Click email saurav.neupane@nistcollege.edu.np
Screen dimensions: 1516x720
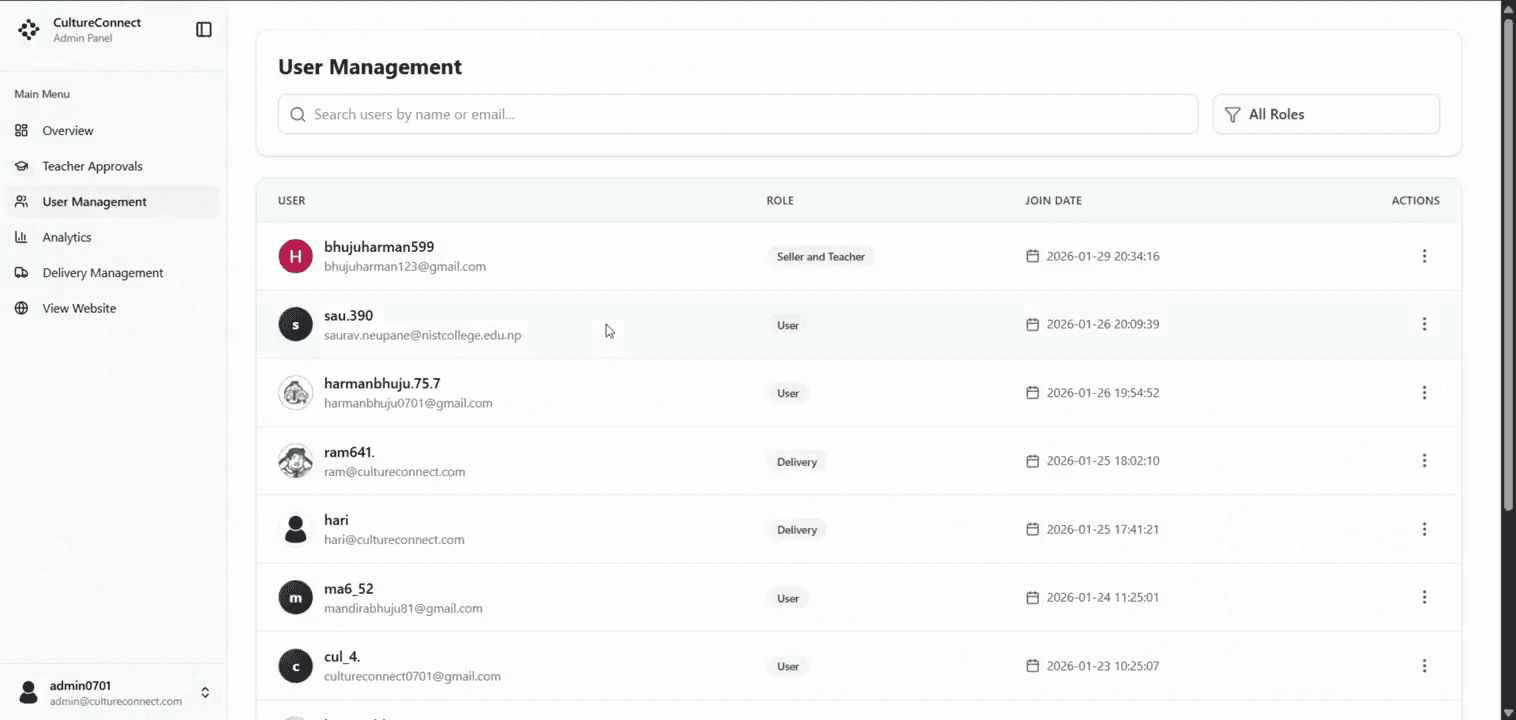[x=423, y=335]
